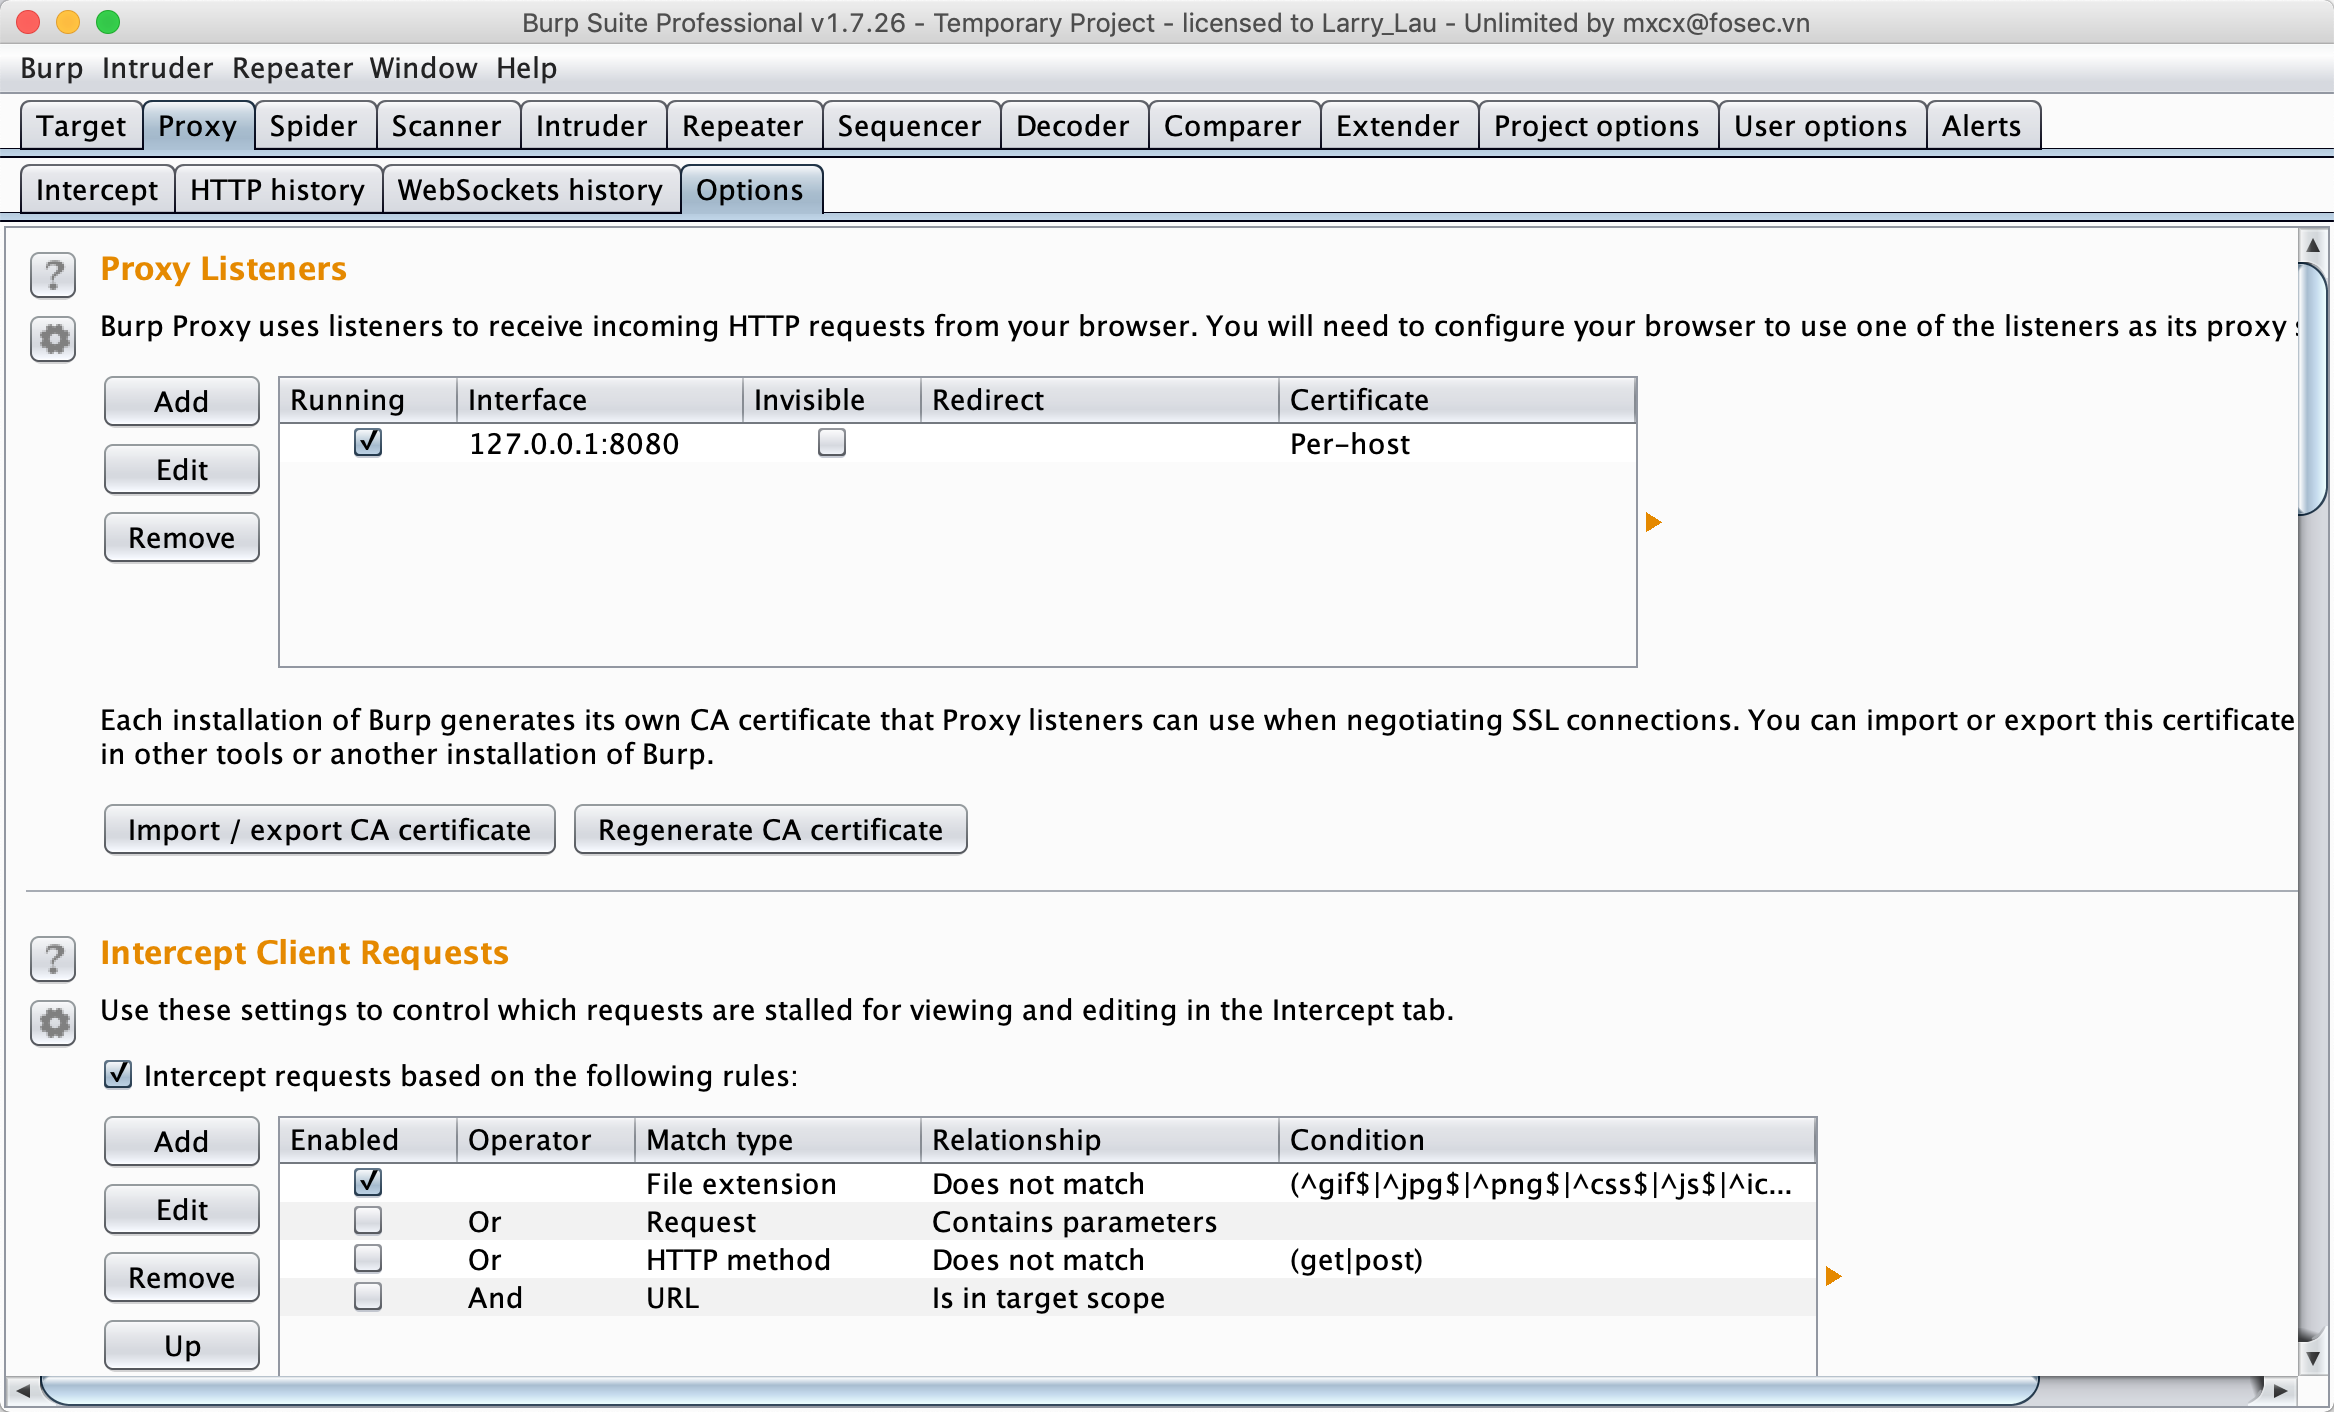
Task: Click the horizontal scrollbar thumb
Action: 1040,1390
